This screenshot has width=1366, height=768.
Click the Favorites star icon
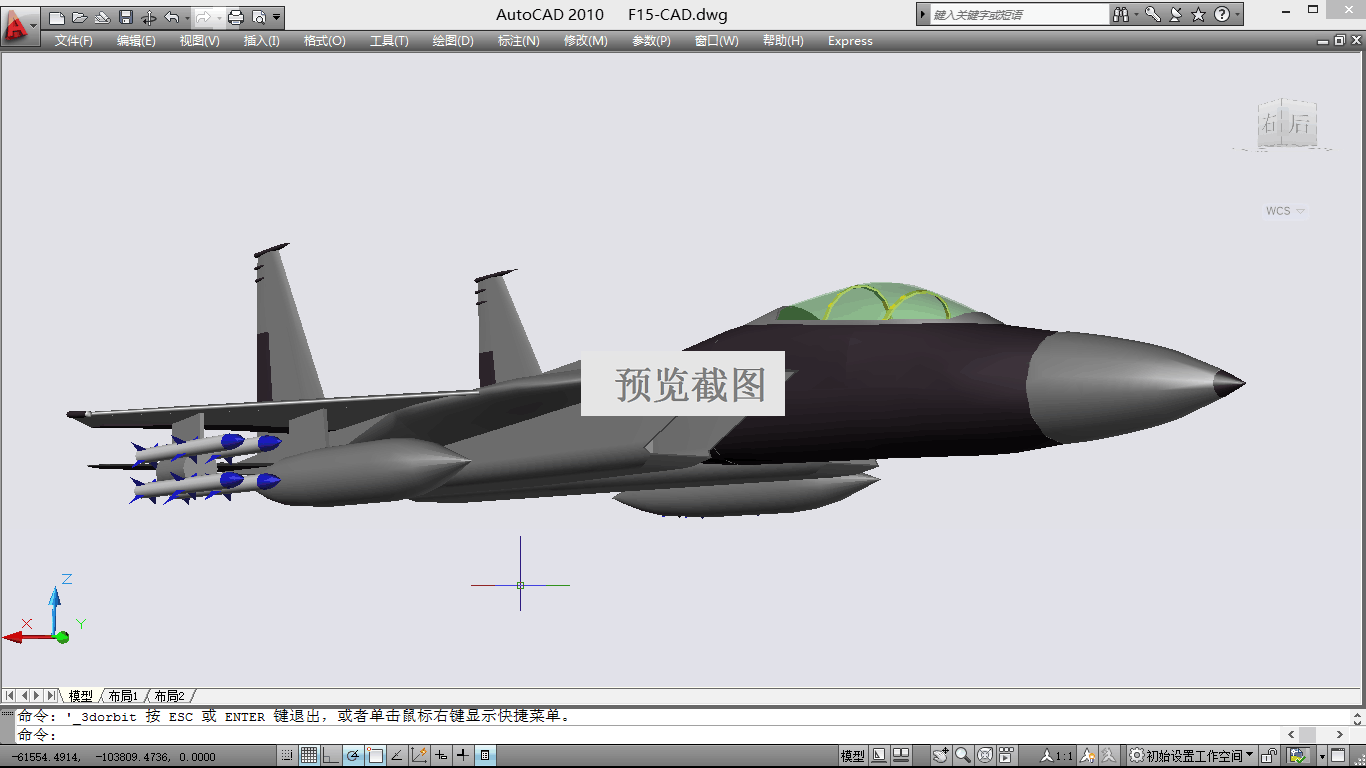coord(1198,15)
